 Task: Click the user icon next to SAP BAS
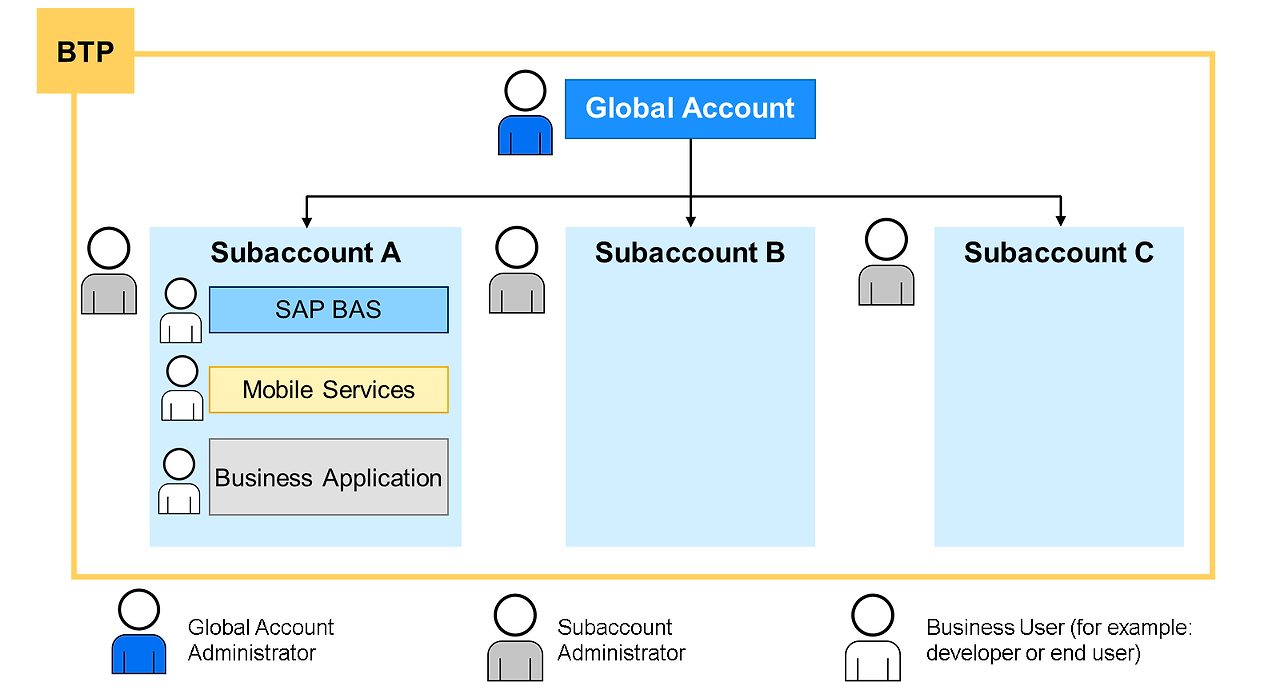pyautogui.click(x=181, y=311)
